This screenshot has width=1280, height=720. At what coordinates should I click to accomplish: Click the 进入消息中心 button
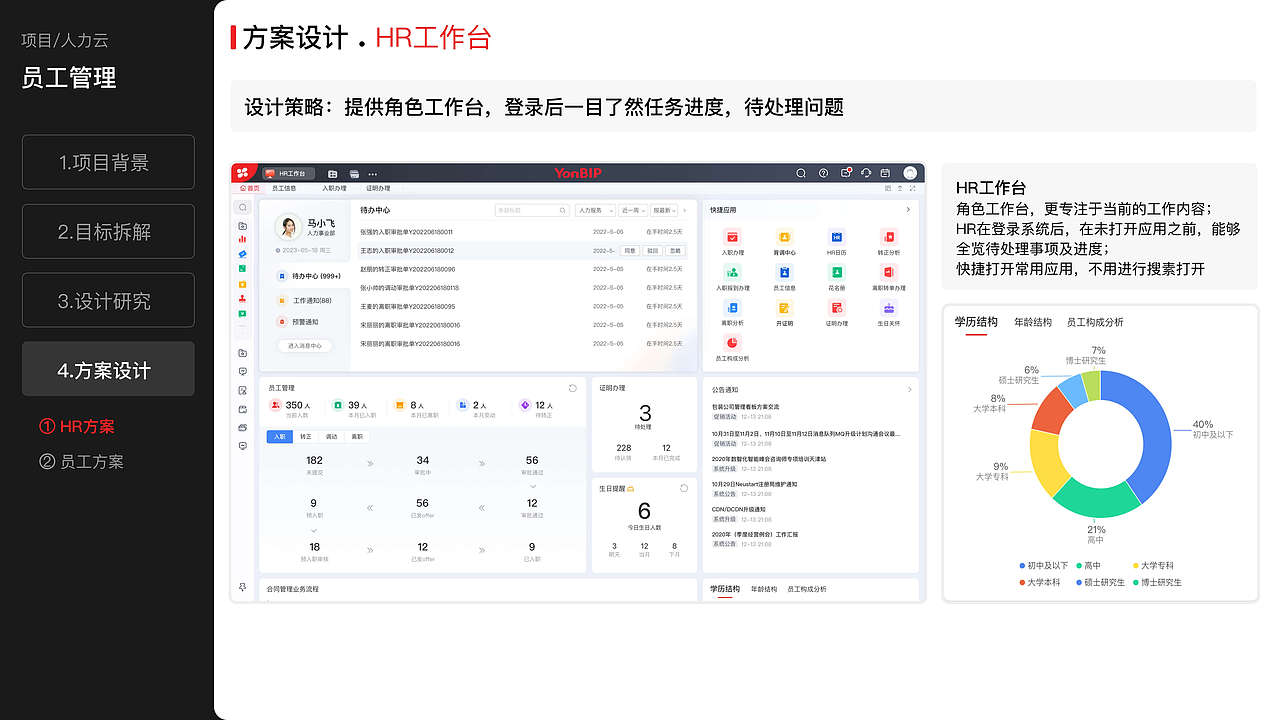coord(305,345)
